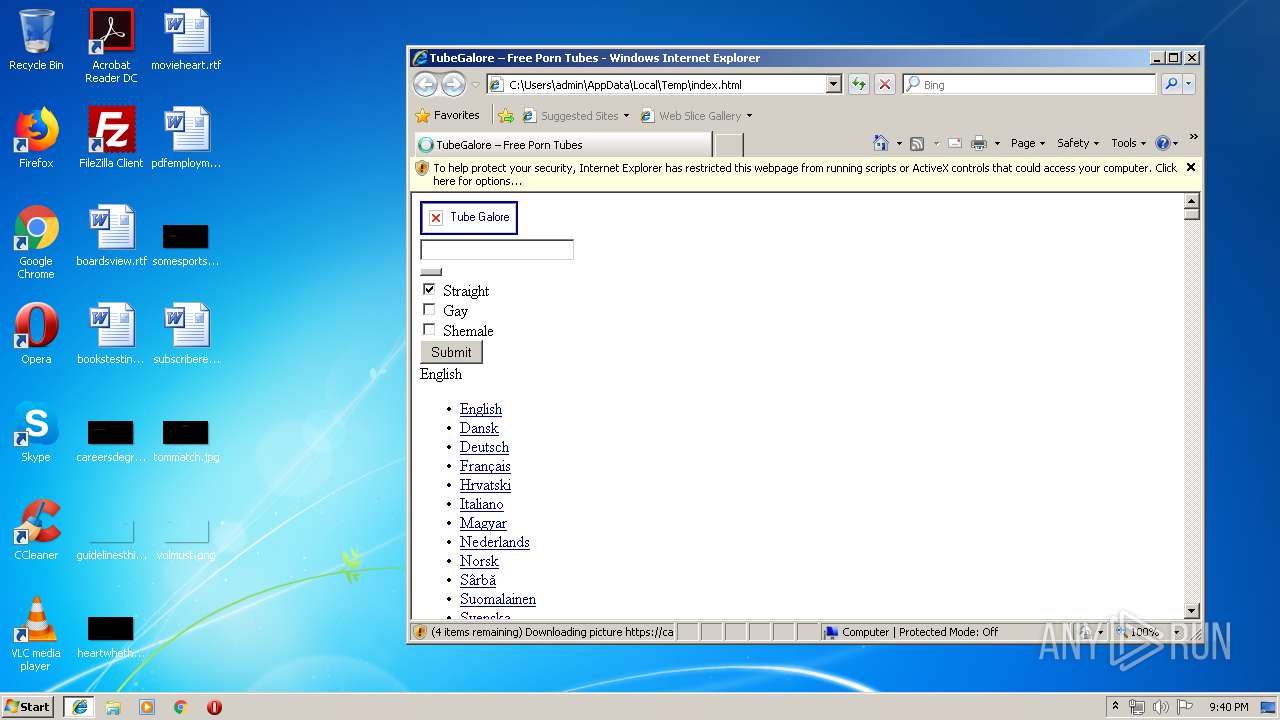
Task: Open Windows Media Player taskbar icon
Action: coord(147,707)
